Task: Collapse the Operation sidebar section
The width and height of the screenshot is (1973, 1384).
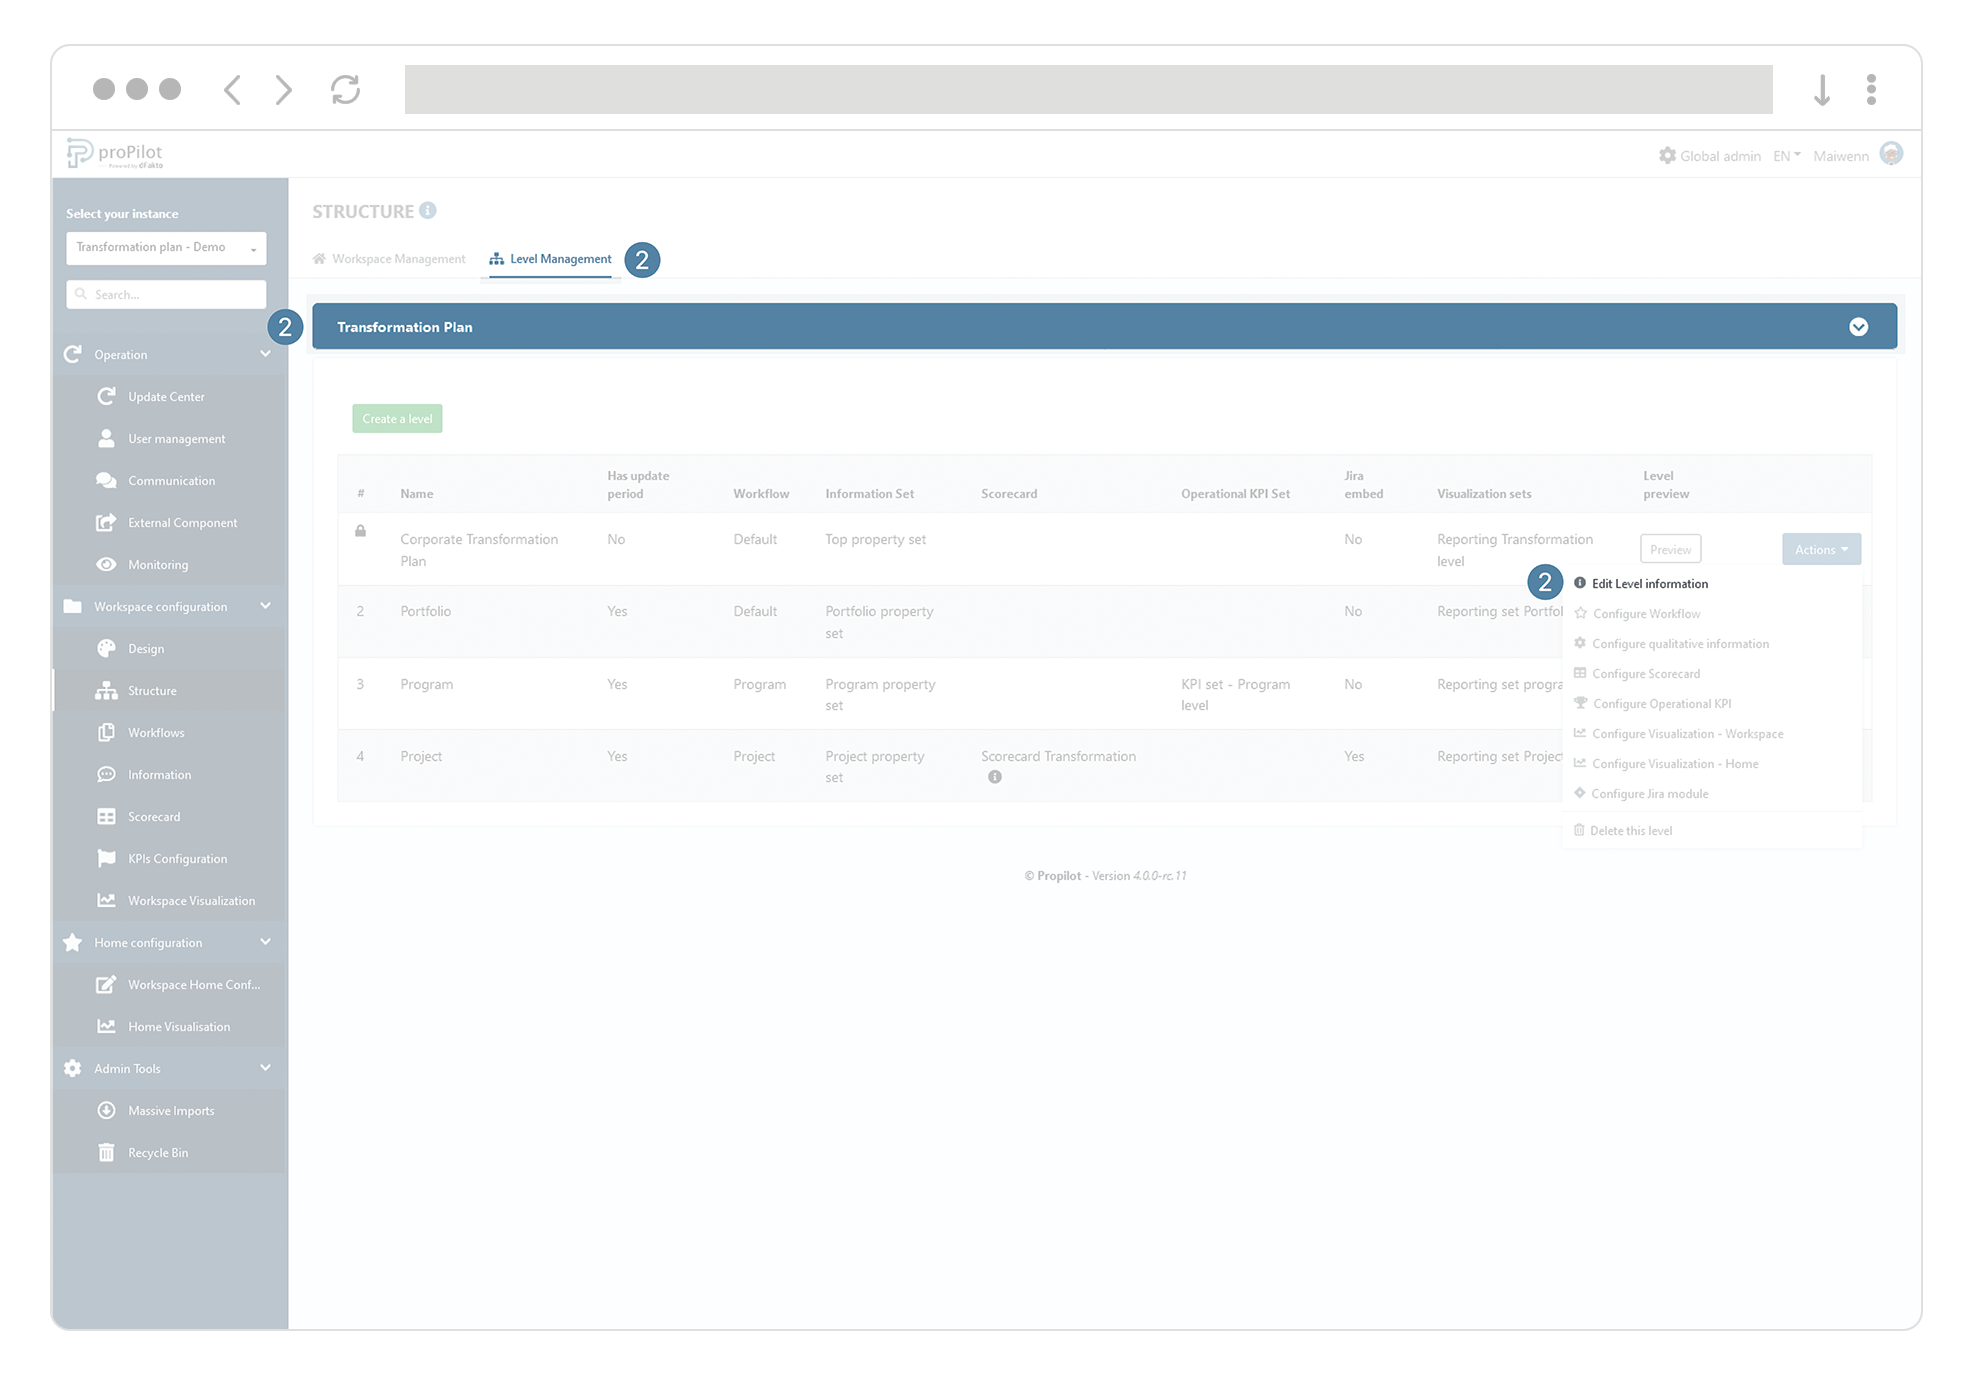Action: 265,355
